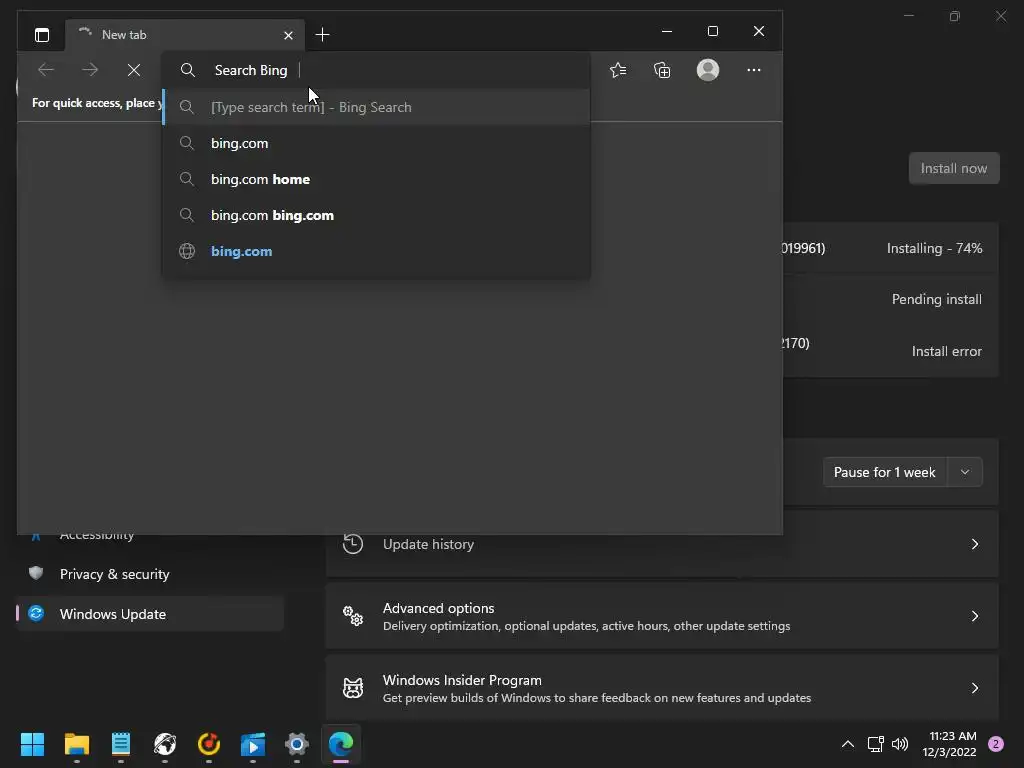Image resolution: width=1024 pixels, height=768 pixels.
Task: Select the Type search term Bing Search suggestion
Action: coord(376,107)
